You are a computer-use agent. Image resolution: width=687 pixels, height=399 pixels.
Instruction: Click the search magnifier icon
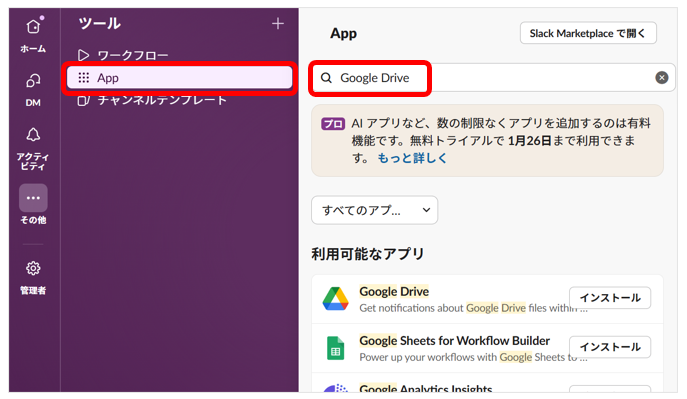[326, 78]
